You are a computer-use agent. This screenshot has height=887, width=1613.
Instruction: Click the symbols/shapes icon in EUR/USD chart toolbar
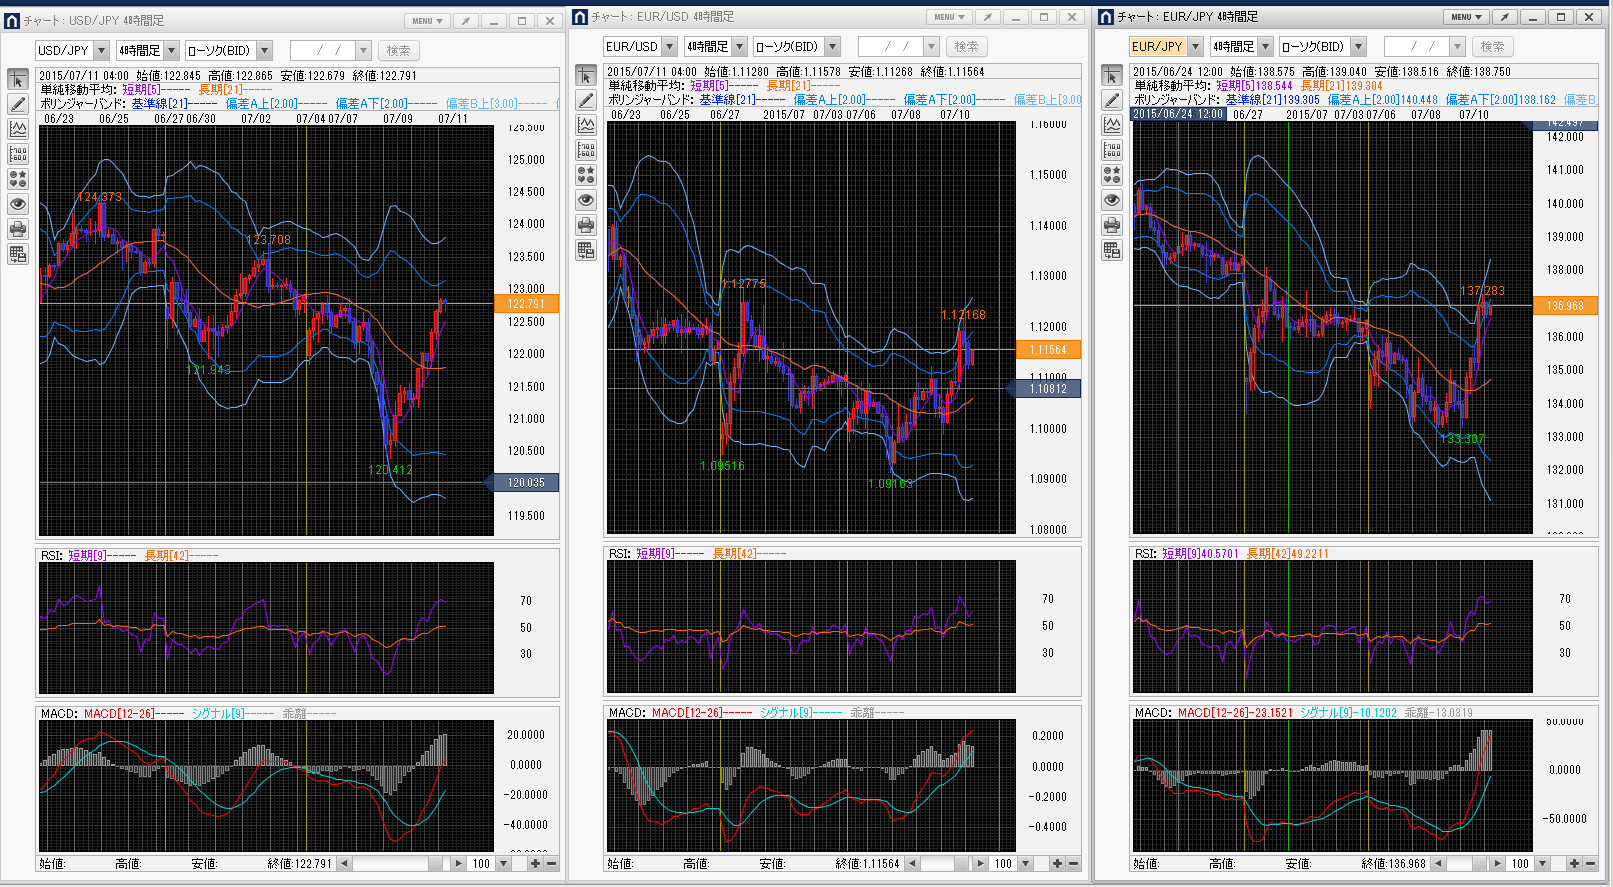586,174
